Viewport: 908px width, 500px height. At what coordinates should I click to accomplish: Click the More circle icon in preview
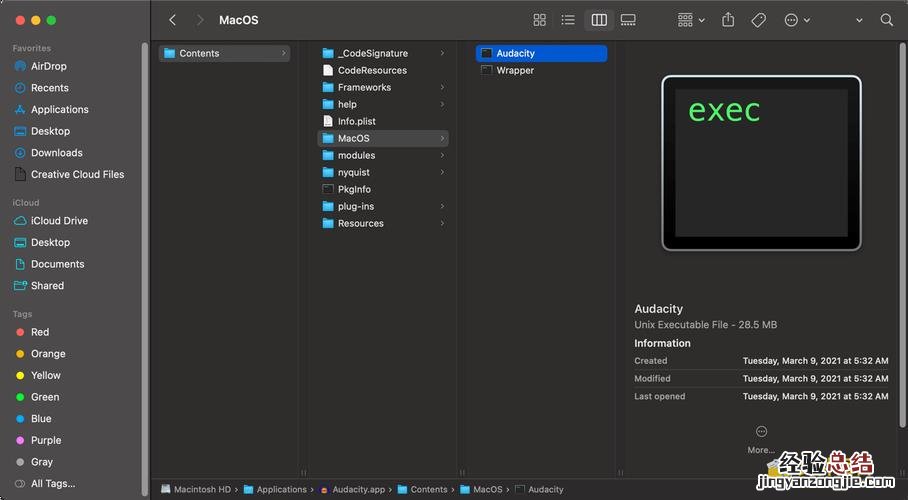(761, 431)
